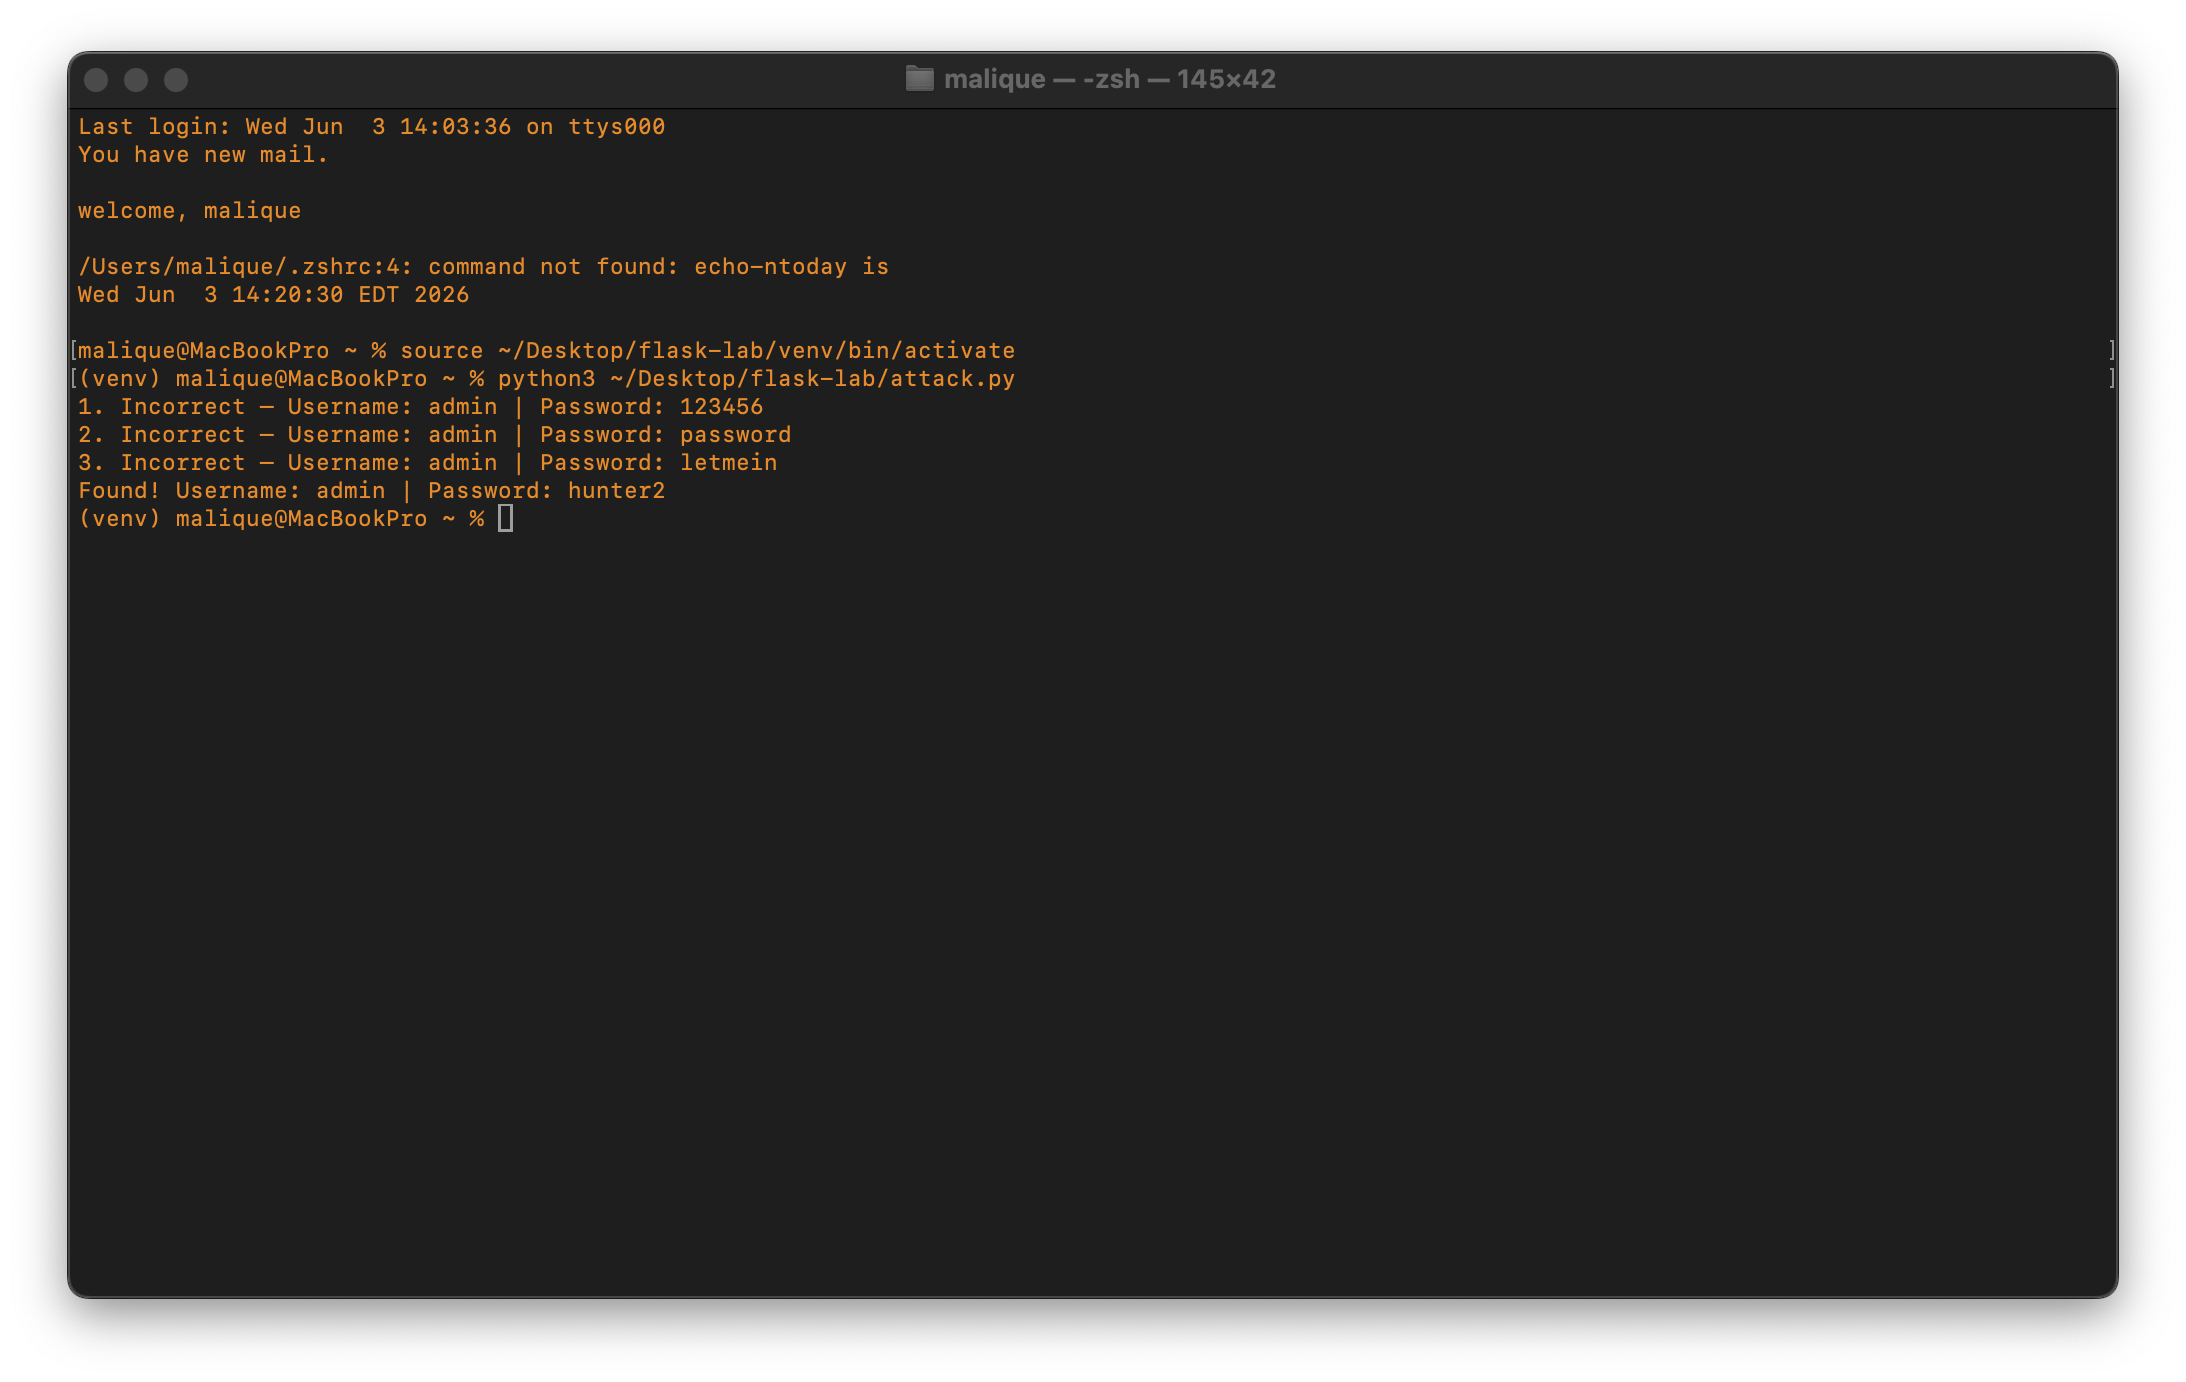Place cursor at the final shell prompt cursor block
The image size is (2186, 1382).
pos(505,518)
